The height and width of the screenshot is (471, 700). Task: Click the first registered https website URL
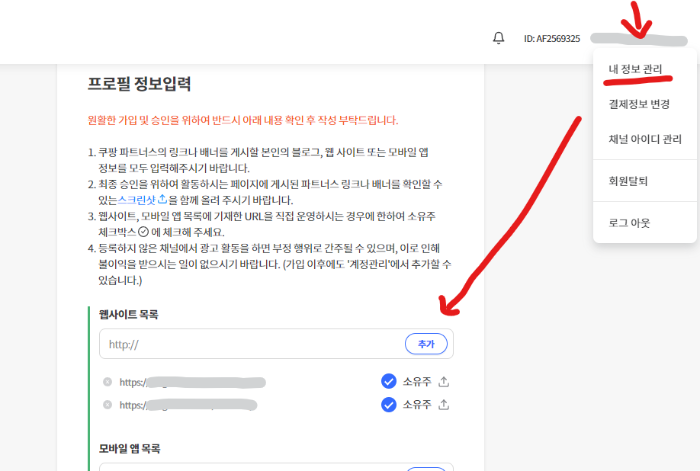(190, 381)
